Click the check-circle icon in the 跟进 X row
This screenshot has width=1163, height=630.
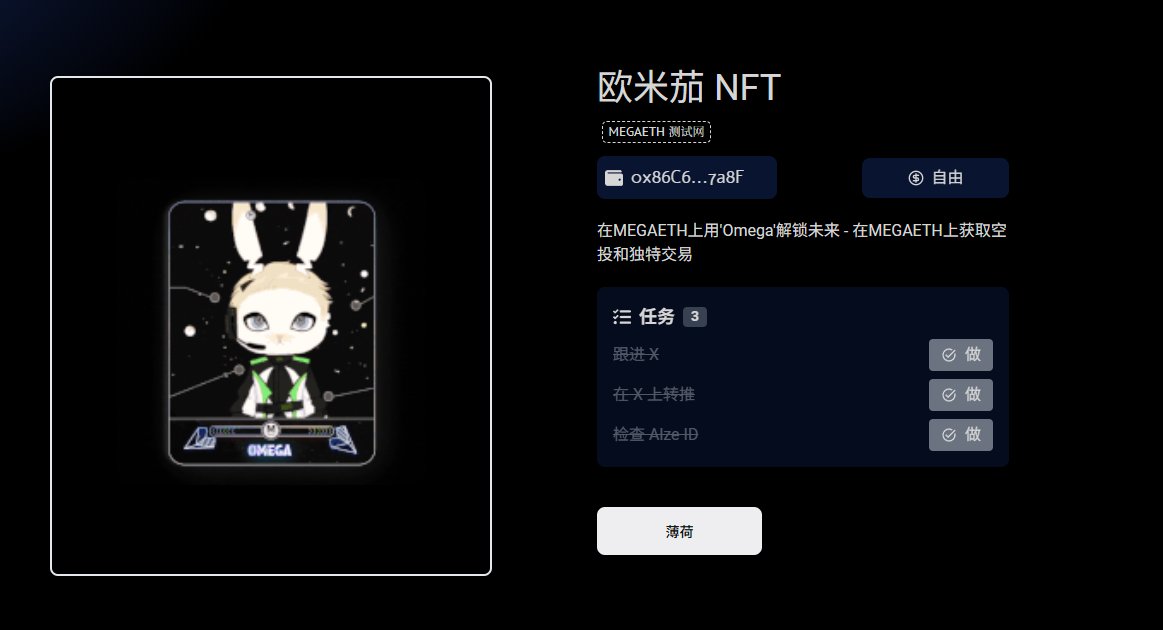[949, 355]
